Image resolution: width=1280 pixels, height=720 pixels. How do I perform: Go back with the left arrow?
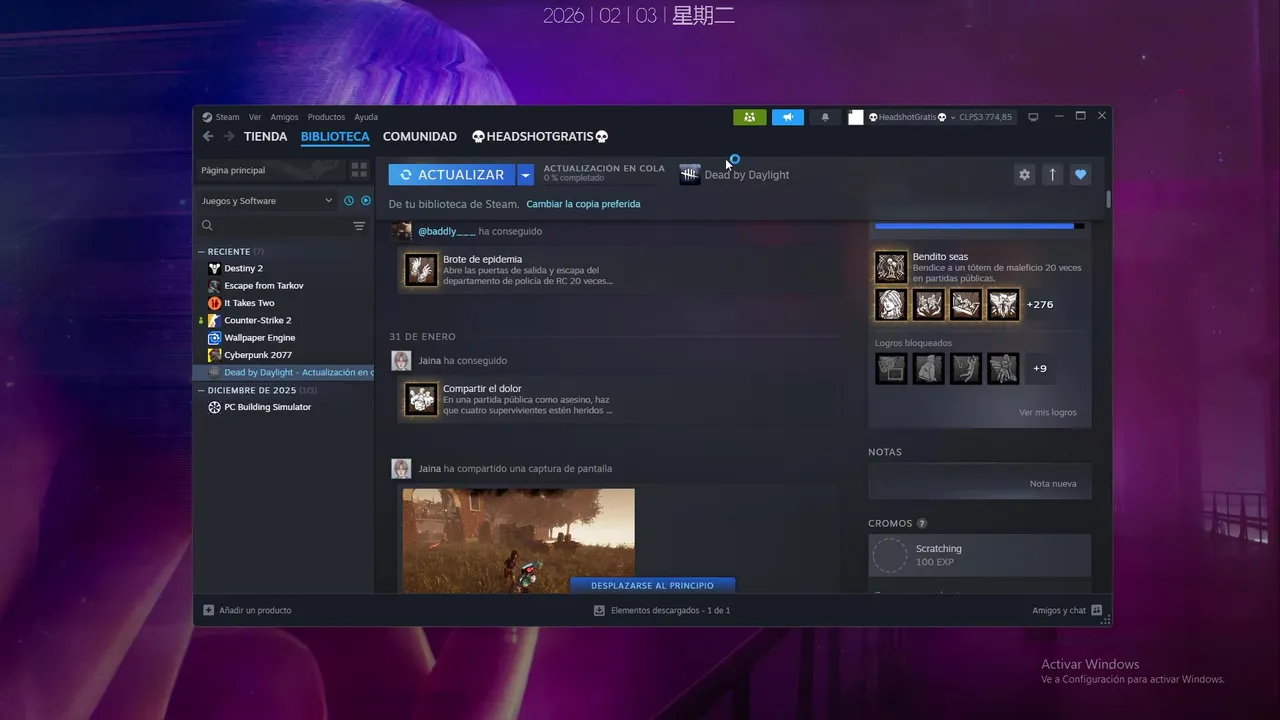coord(208,137)
